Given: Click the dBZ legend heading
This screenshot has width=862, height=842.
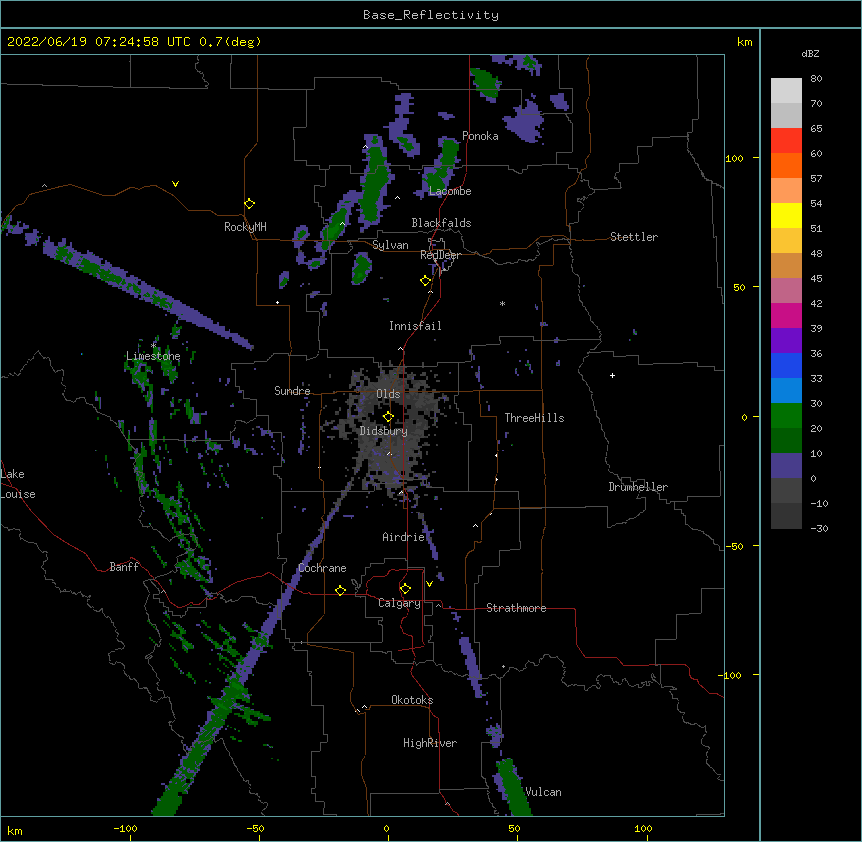Looking at the screenshot, I should pos(810,53).
